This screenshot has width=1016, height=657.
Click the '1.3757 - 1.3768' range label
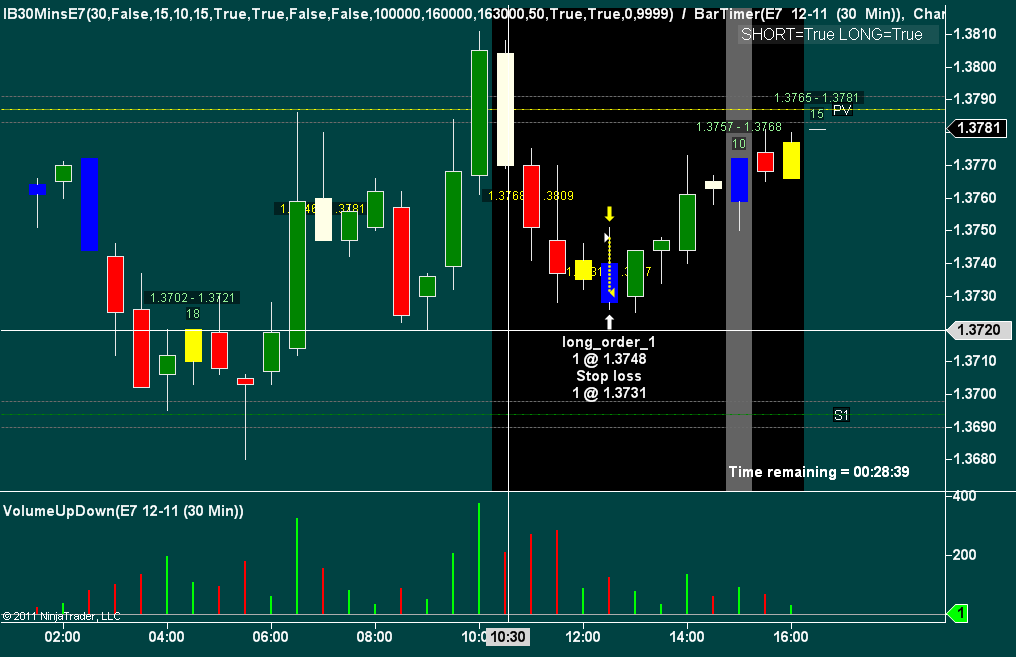tap(739, 127)
